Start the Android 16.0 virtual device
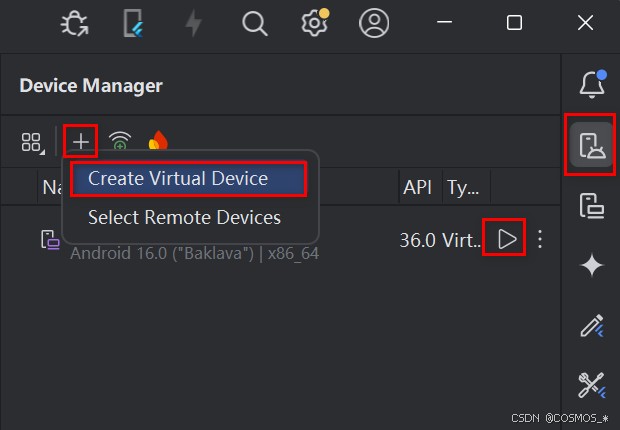 [506, 239]
